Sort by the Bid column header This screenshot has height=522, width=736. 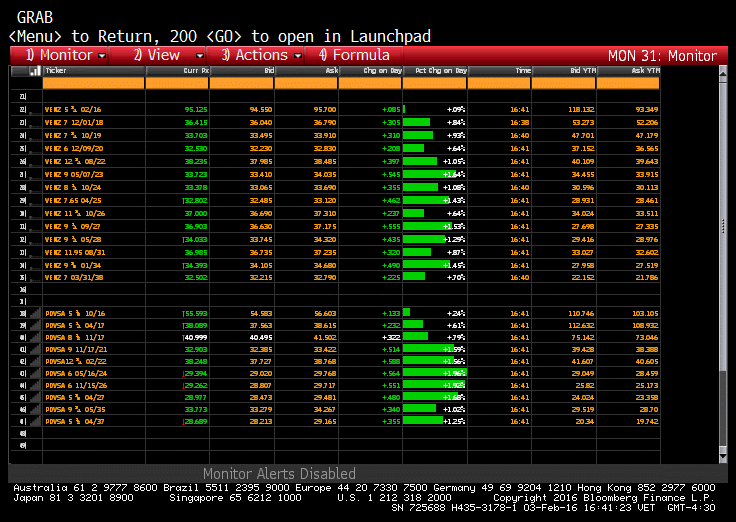pos(241,71)
